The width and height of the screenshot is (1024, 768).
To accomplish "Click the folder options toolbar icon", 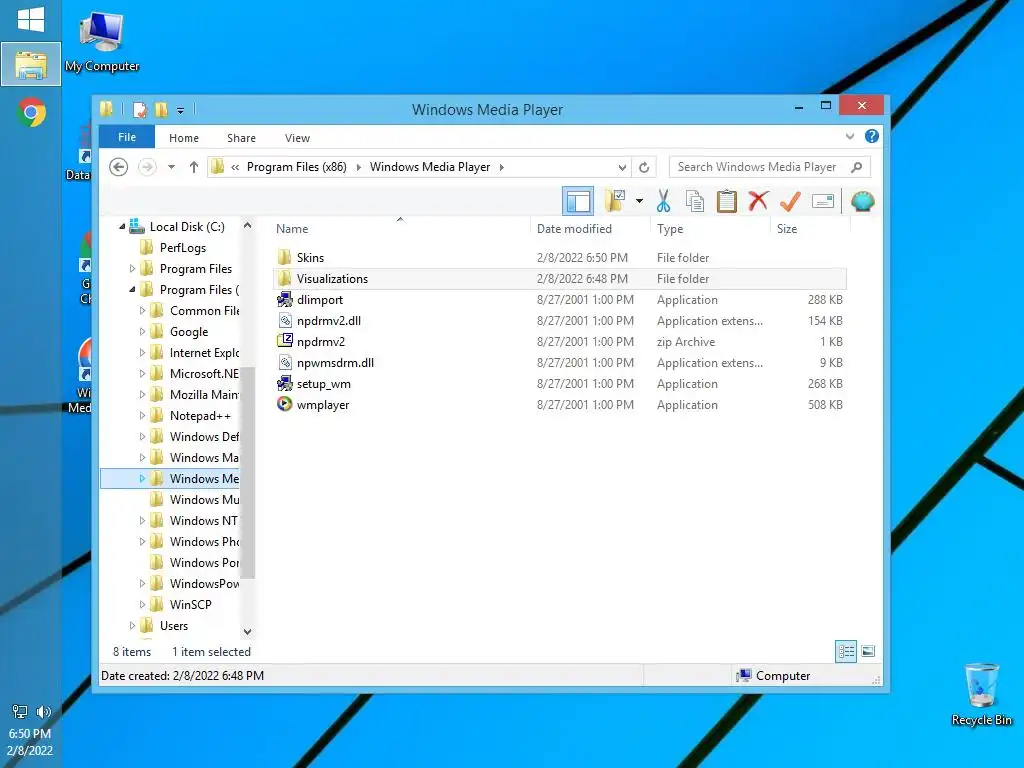I will [615, 201].
